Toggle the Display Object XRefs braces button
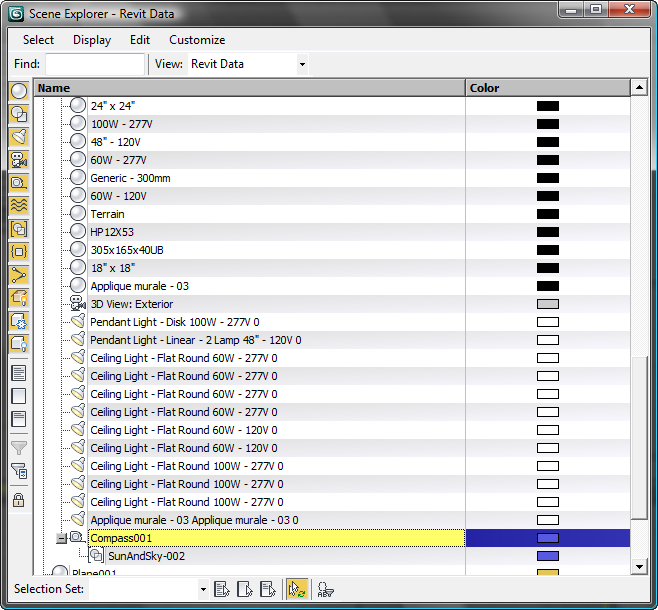Viewport: 658px width, 610px height. point(19,252)
